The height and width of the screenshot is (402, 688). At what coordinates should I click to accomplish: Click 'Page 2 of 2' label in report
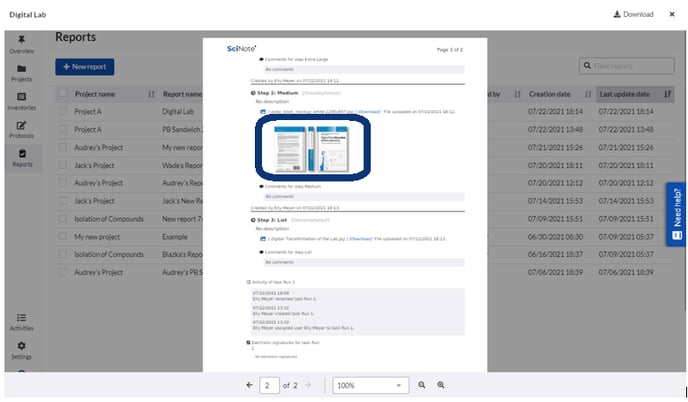pos(450,50)
